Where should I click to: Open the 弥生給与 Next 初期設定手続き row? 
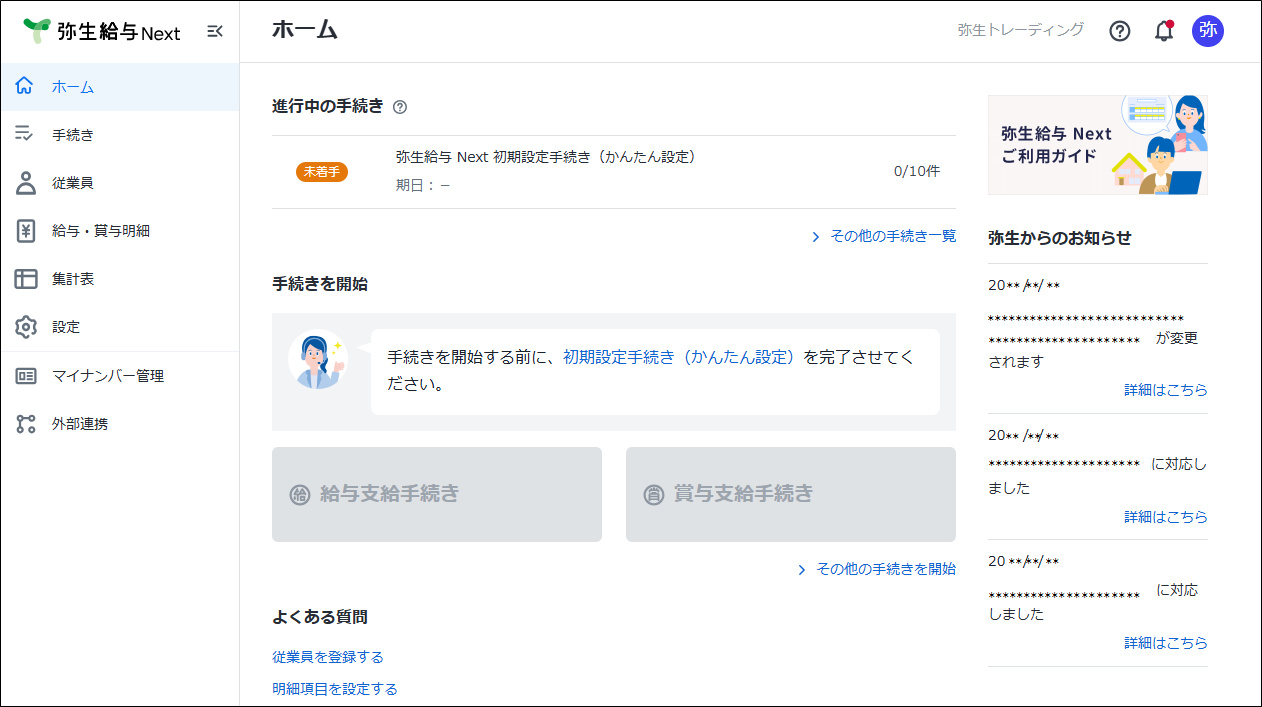tap(614, 172)
